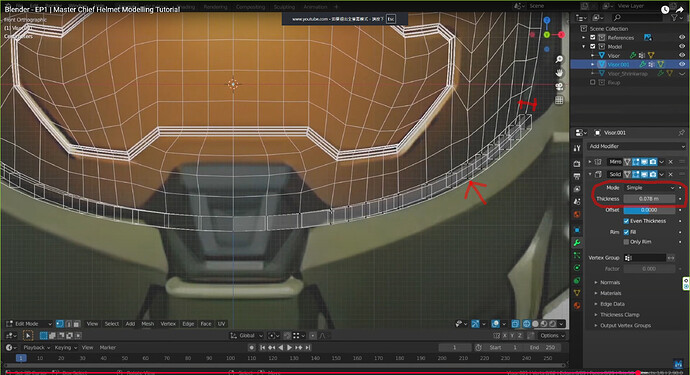The width and height of the screenshot is (690, 375).
Task: Hide the Visor.001 object with eye icon
Action: pos(682,64)
